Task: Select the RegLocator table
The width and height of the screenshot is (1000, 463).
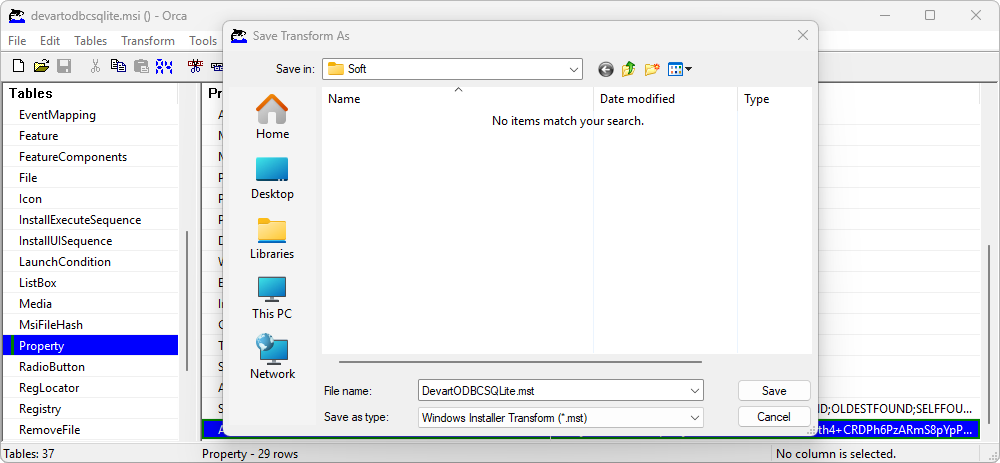Action: (x=91, y=388)
